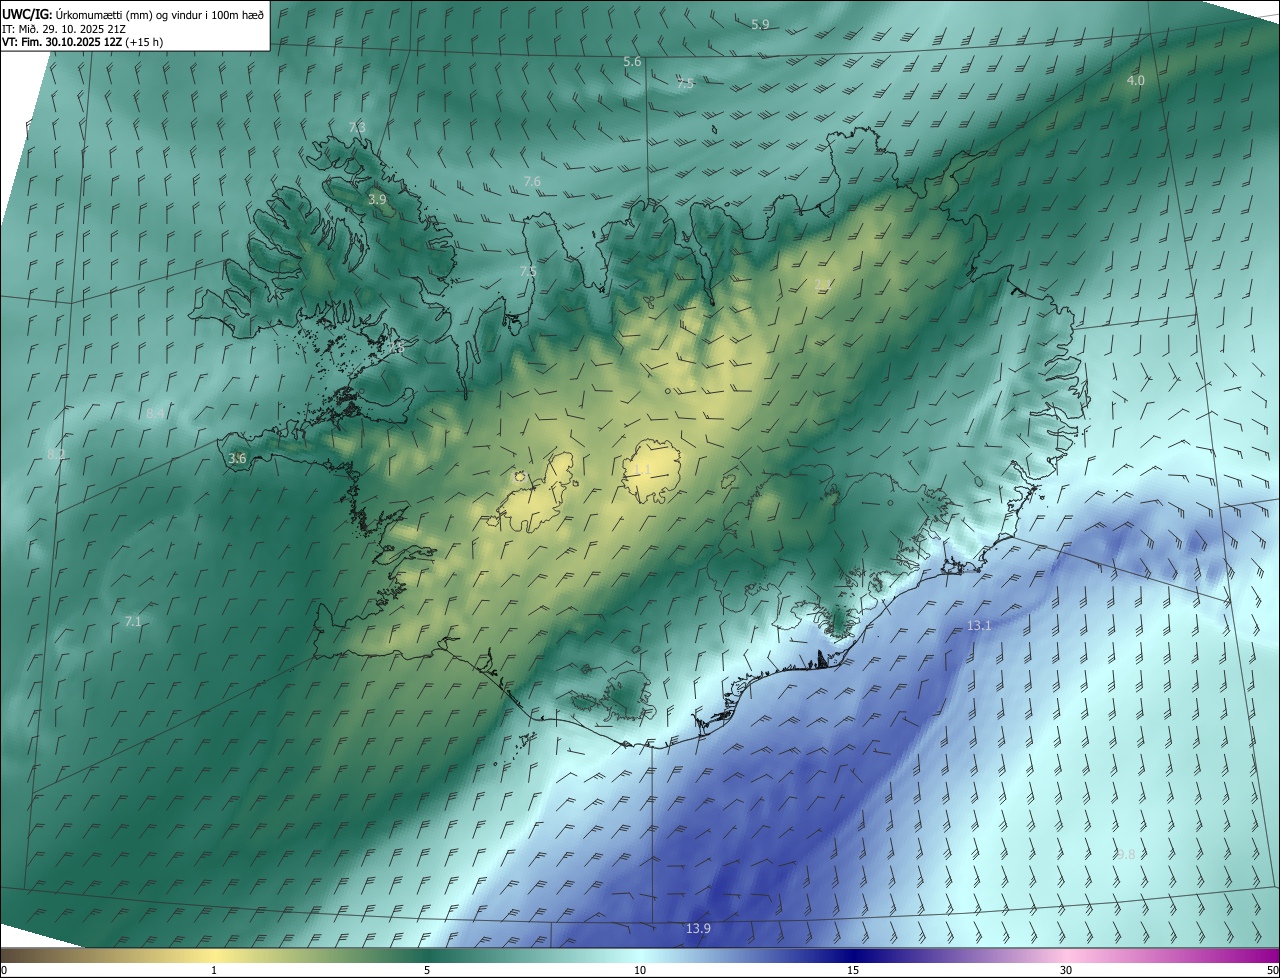
Task: Click the 0 tick label on the colorbar
Action: tap(4, 971)
